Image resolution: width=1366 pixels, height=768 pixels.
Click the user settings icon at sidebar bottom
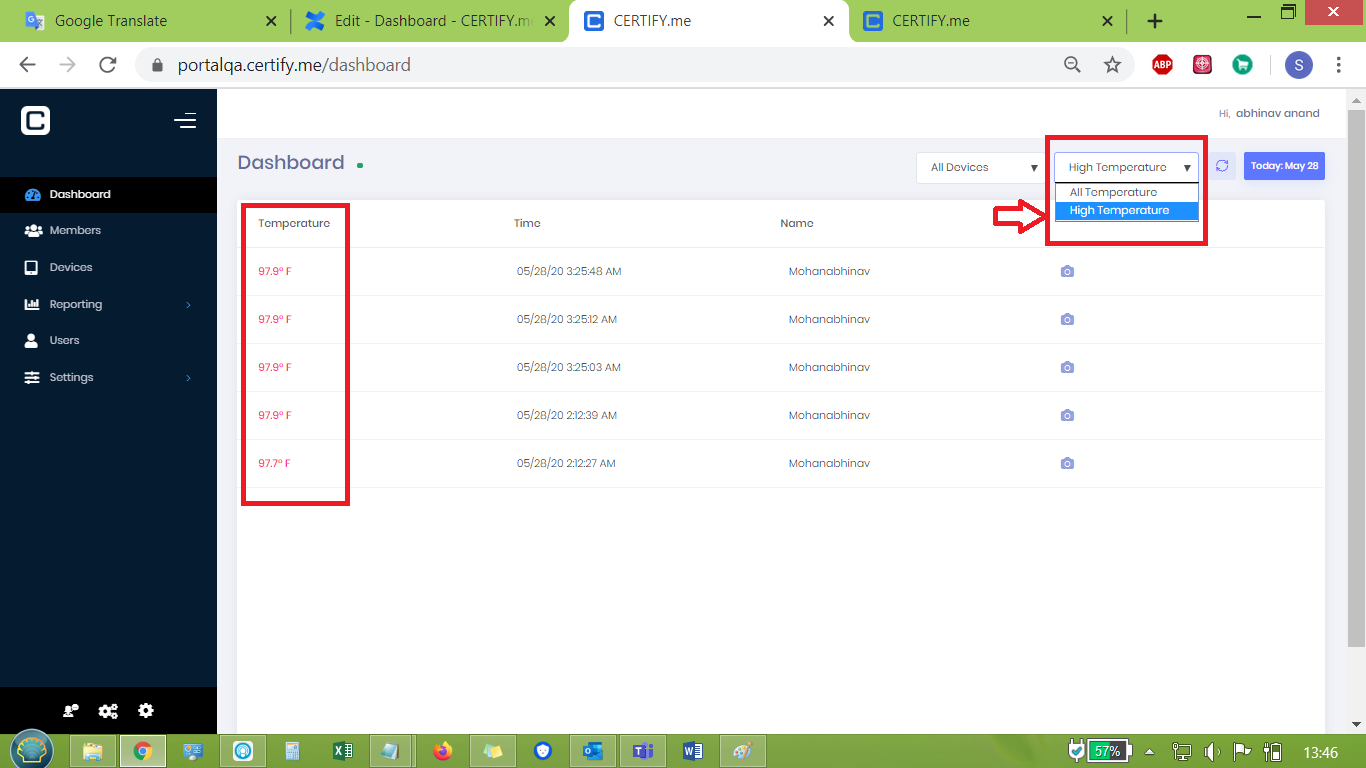tap(71, 711)
